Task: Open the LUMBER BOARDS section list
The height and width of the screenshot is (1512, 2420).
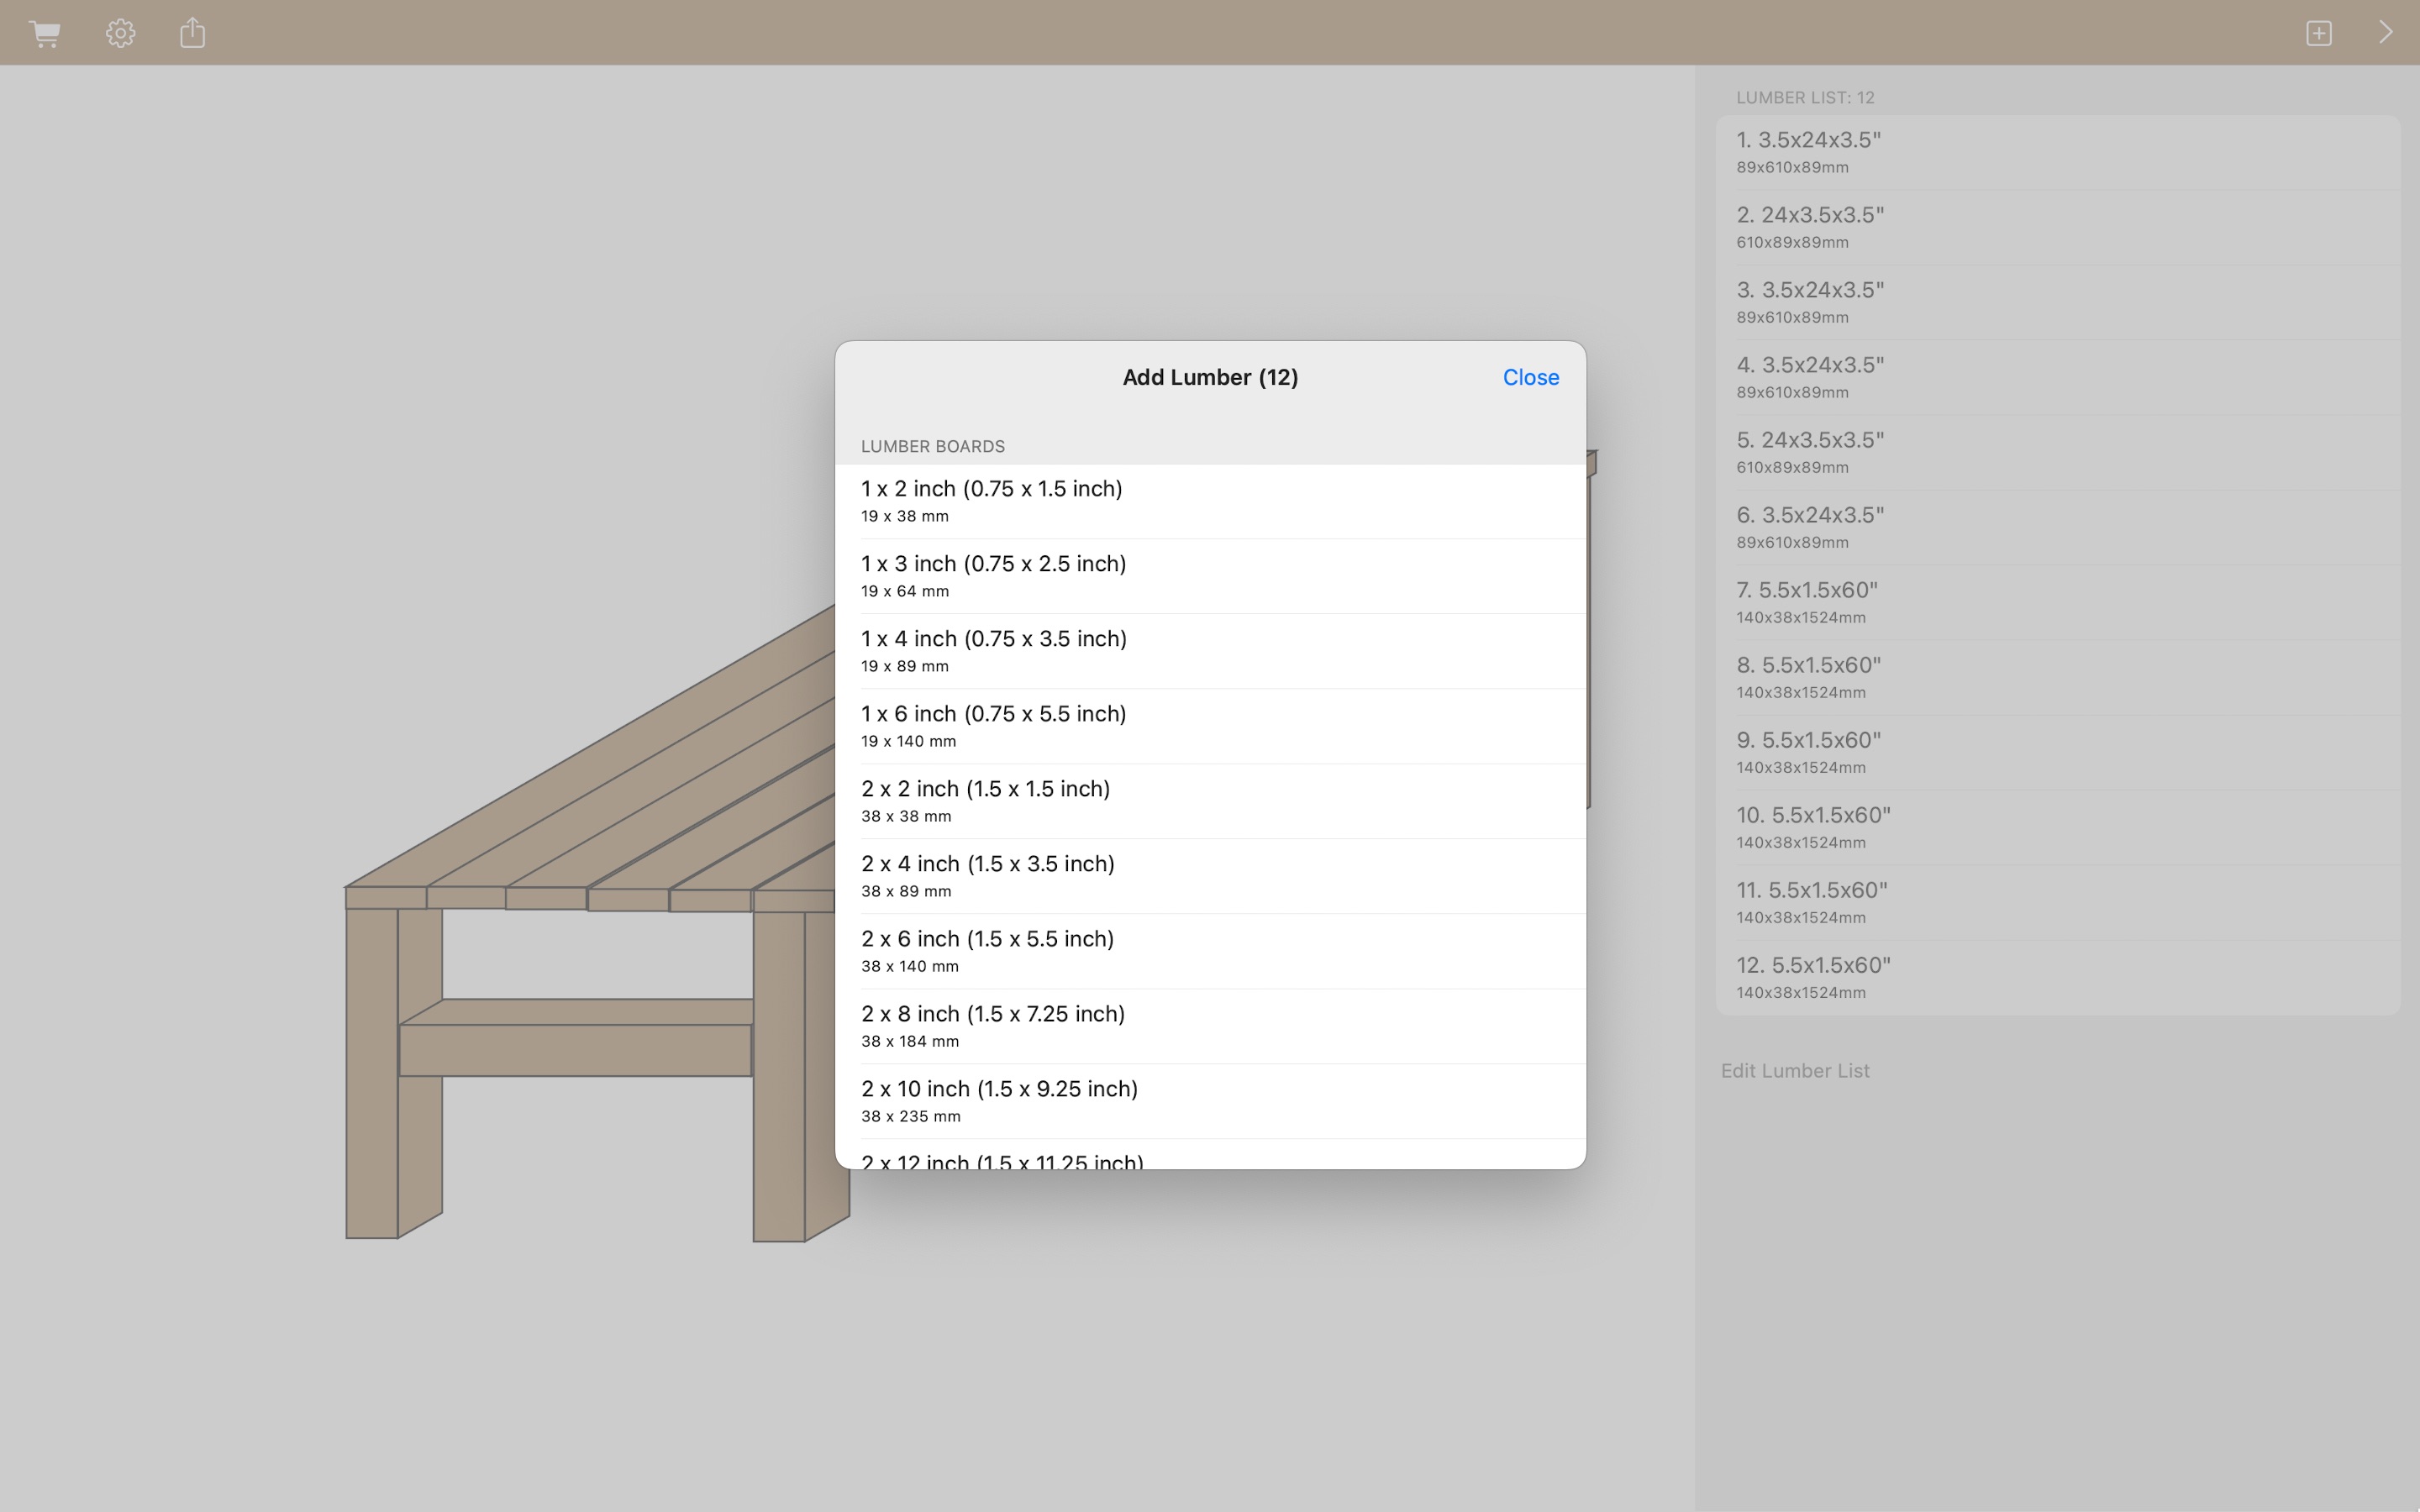Action: (932, 446)
